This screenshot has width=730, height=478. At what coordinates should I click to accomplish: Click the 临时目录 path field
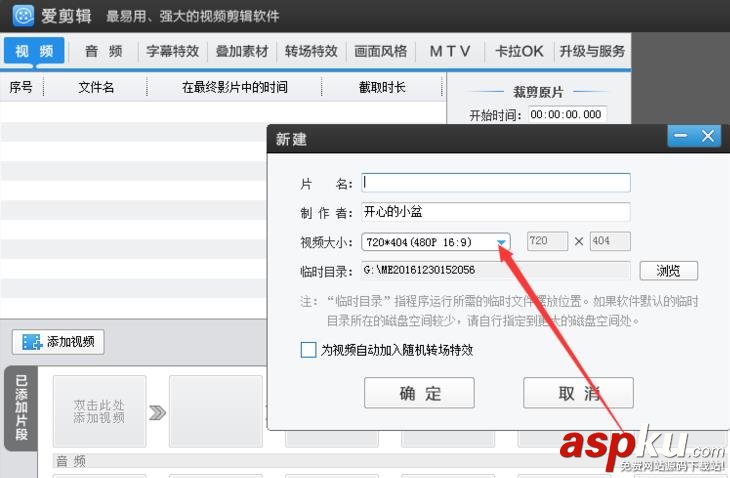(x=496, y=270)
